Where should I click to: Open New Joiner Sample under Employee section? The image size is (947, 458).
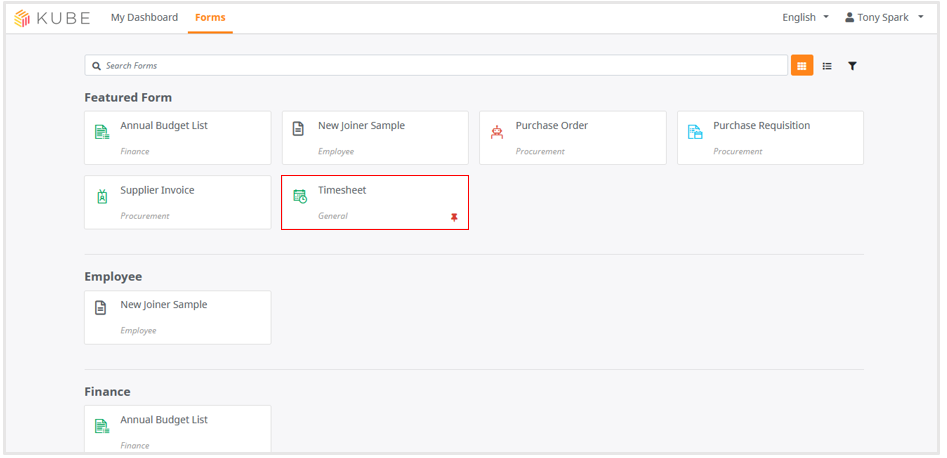click(178, 318)
